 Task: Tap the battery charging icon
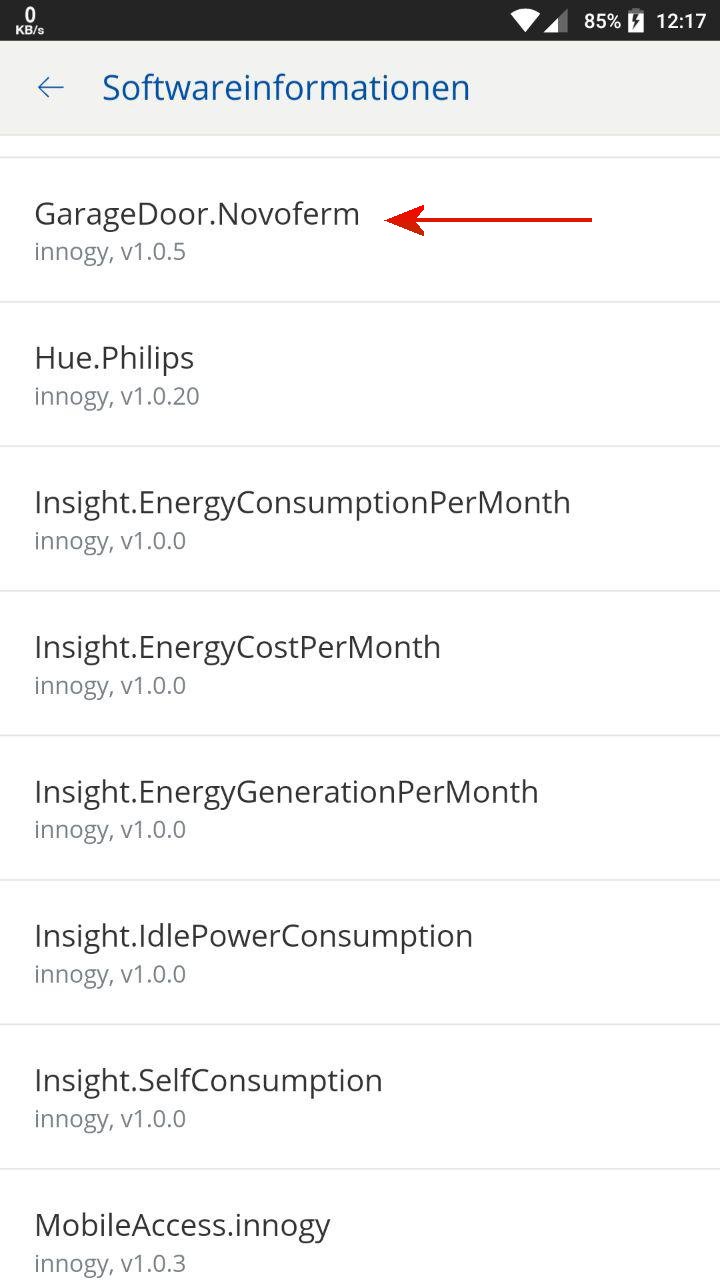click(636, 21)
